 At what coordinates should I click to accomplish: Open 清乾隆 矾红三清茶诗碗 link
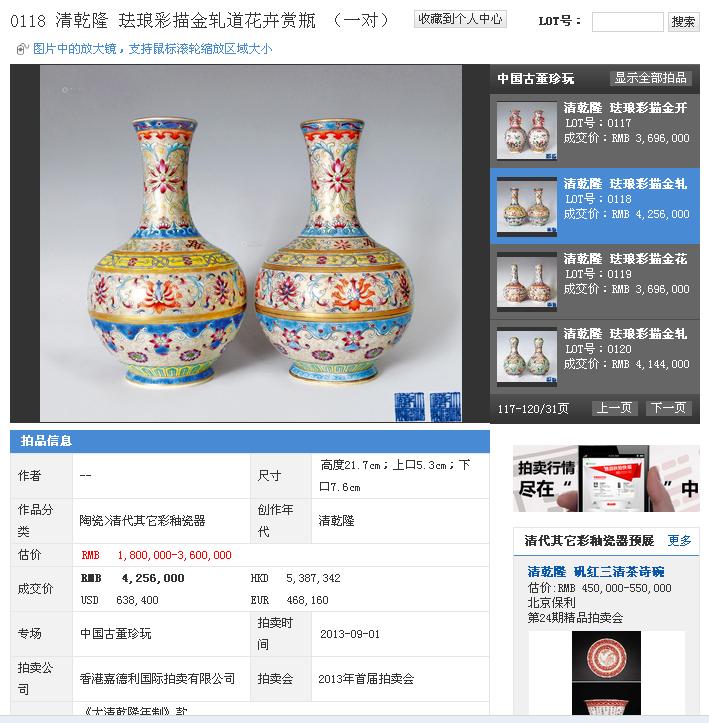click(596, 572)
